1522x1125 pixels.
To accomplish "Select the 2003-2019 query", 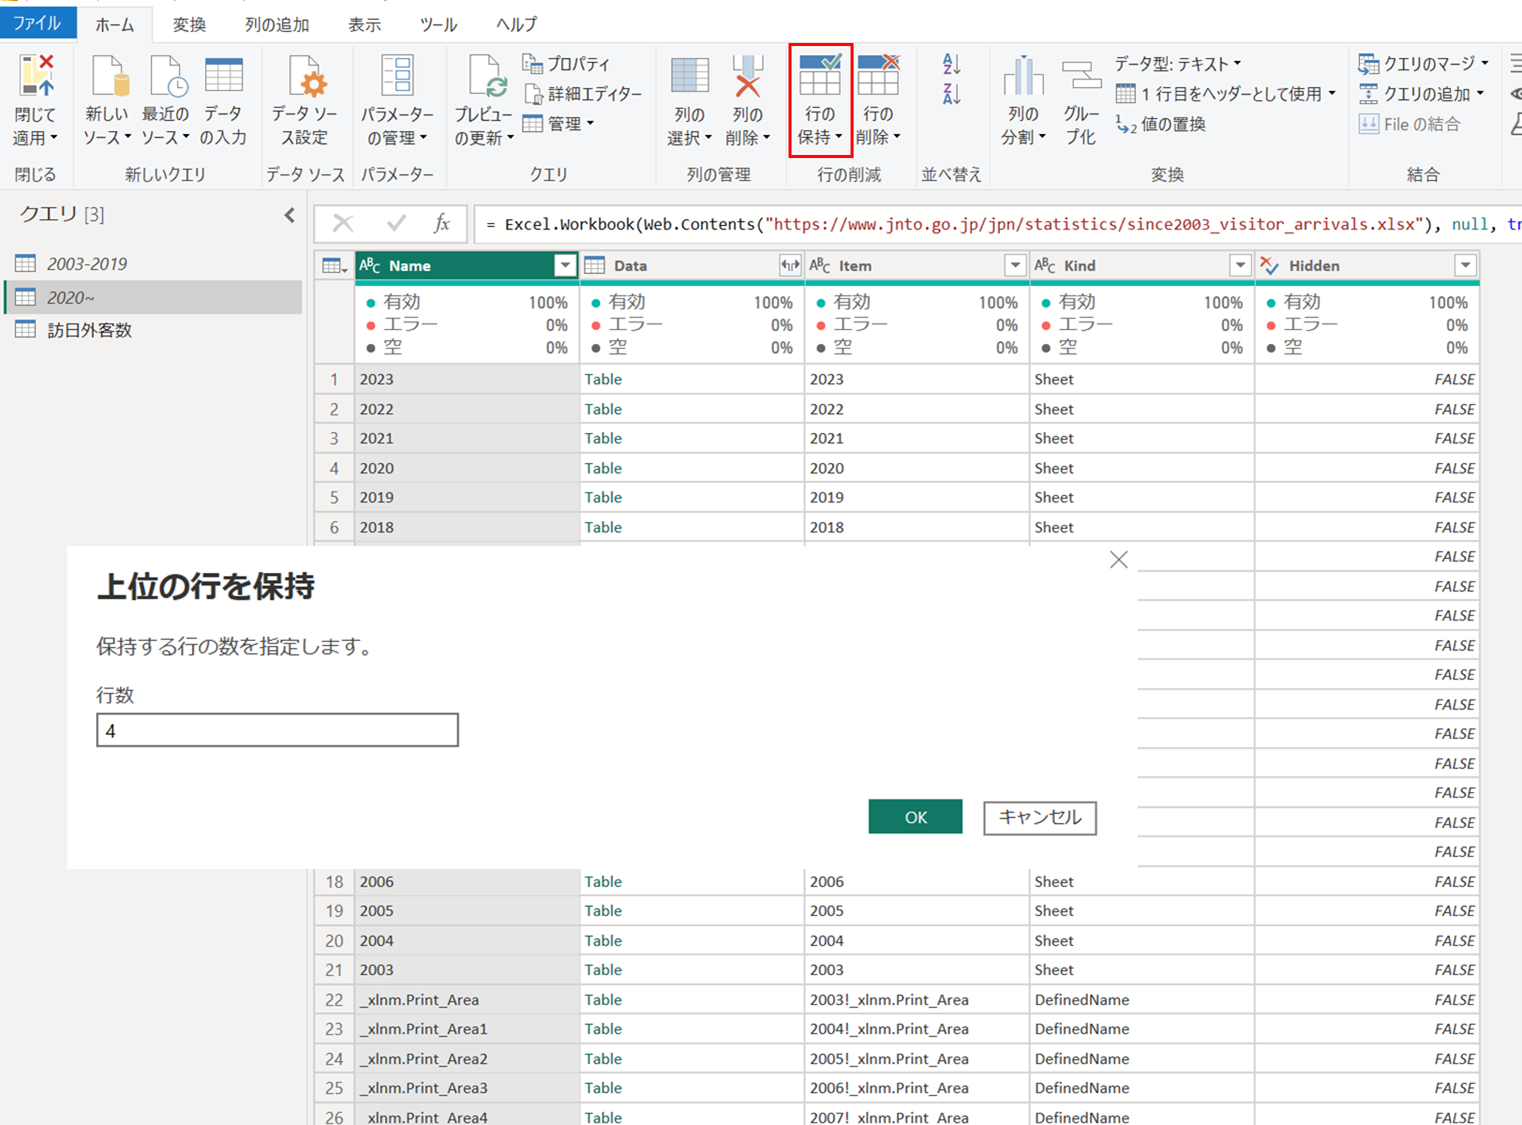I will pos(153,264).
